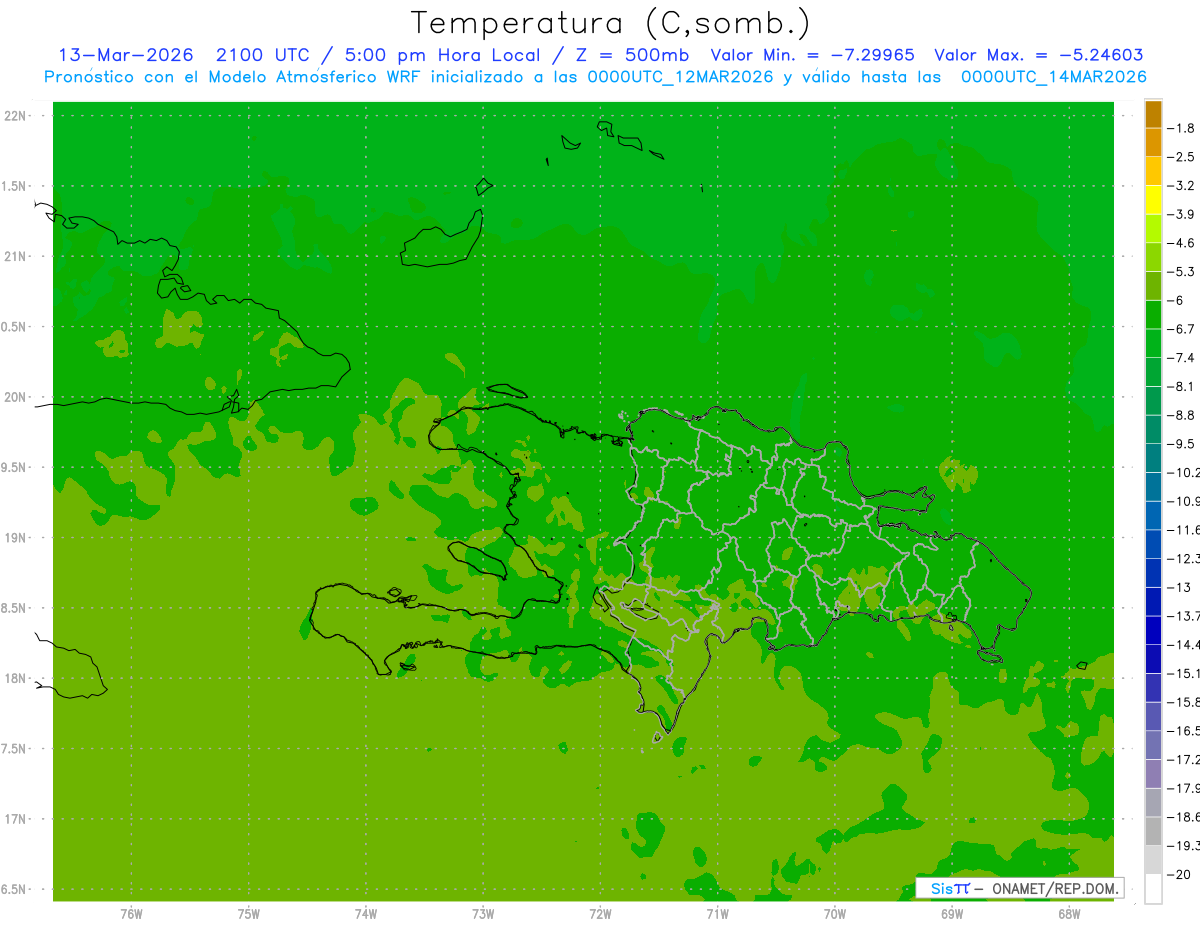Click the "-8.8" color scale value
The height and width of the screenshot is (927, 1200).
1181,415
